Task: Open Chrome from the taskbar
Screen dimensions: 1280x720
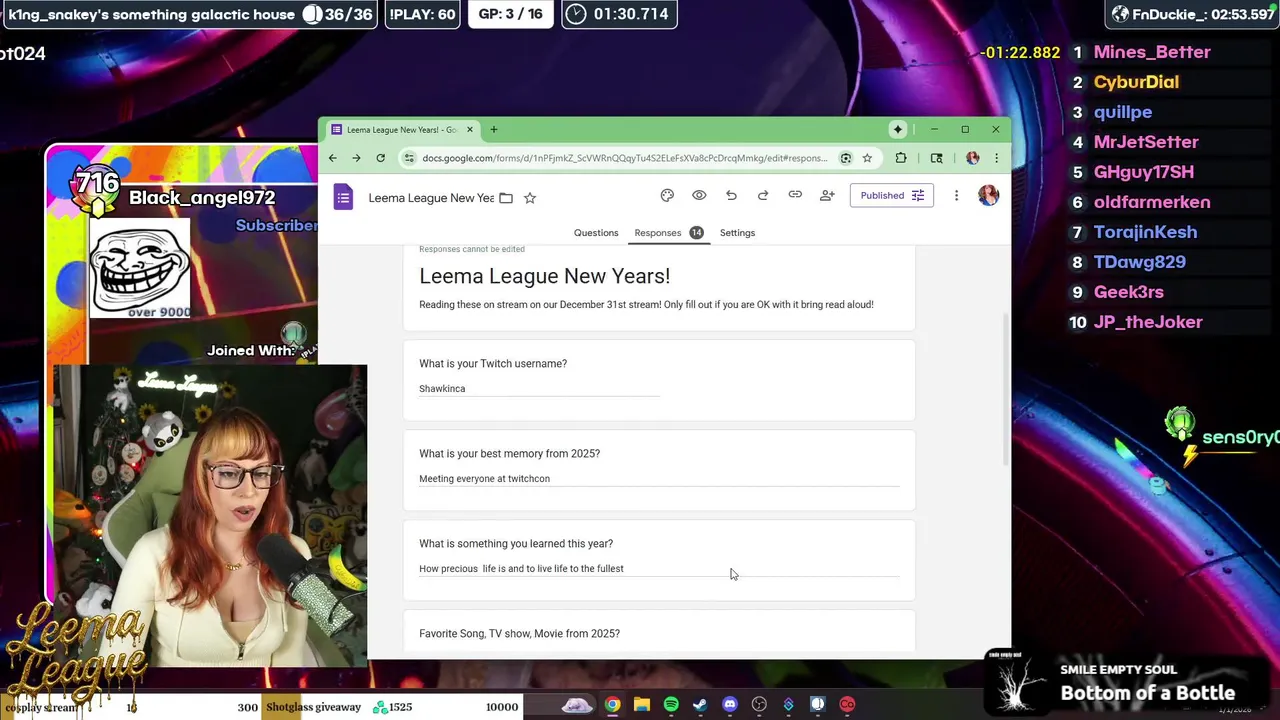Action: point(612,705)
